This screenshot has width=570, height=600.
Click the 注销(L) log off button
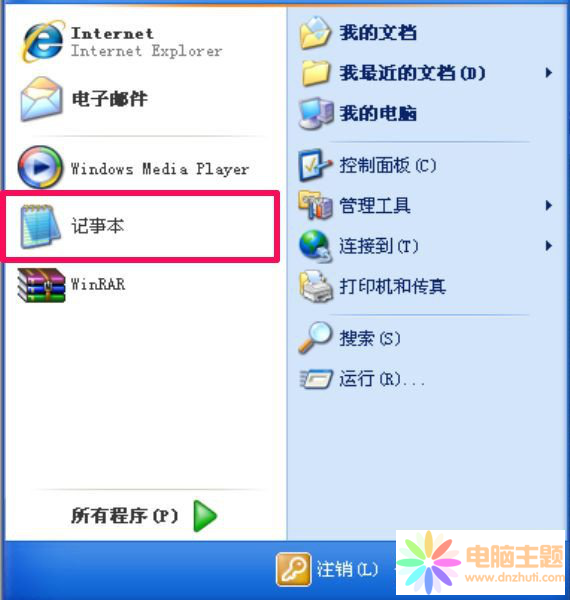click(x=327, y=569)
